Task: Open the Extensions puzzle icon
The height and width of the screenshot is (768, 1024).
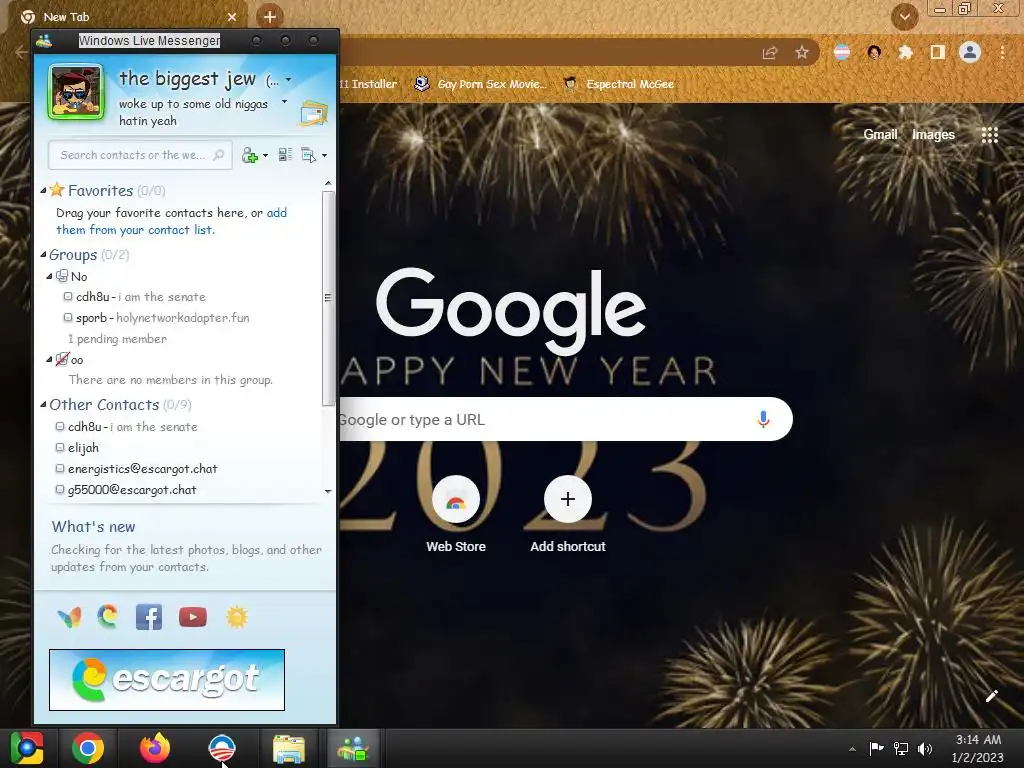Action: click(905, 52)
